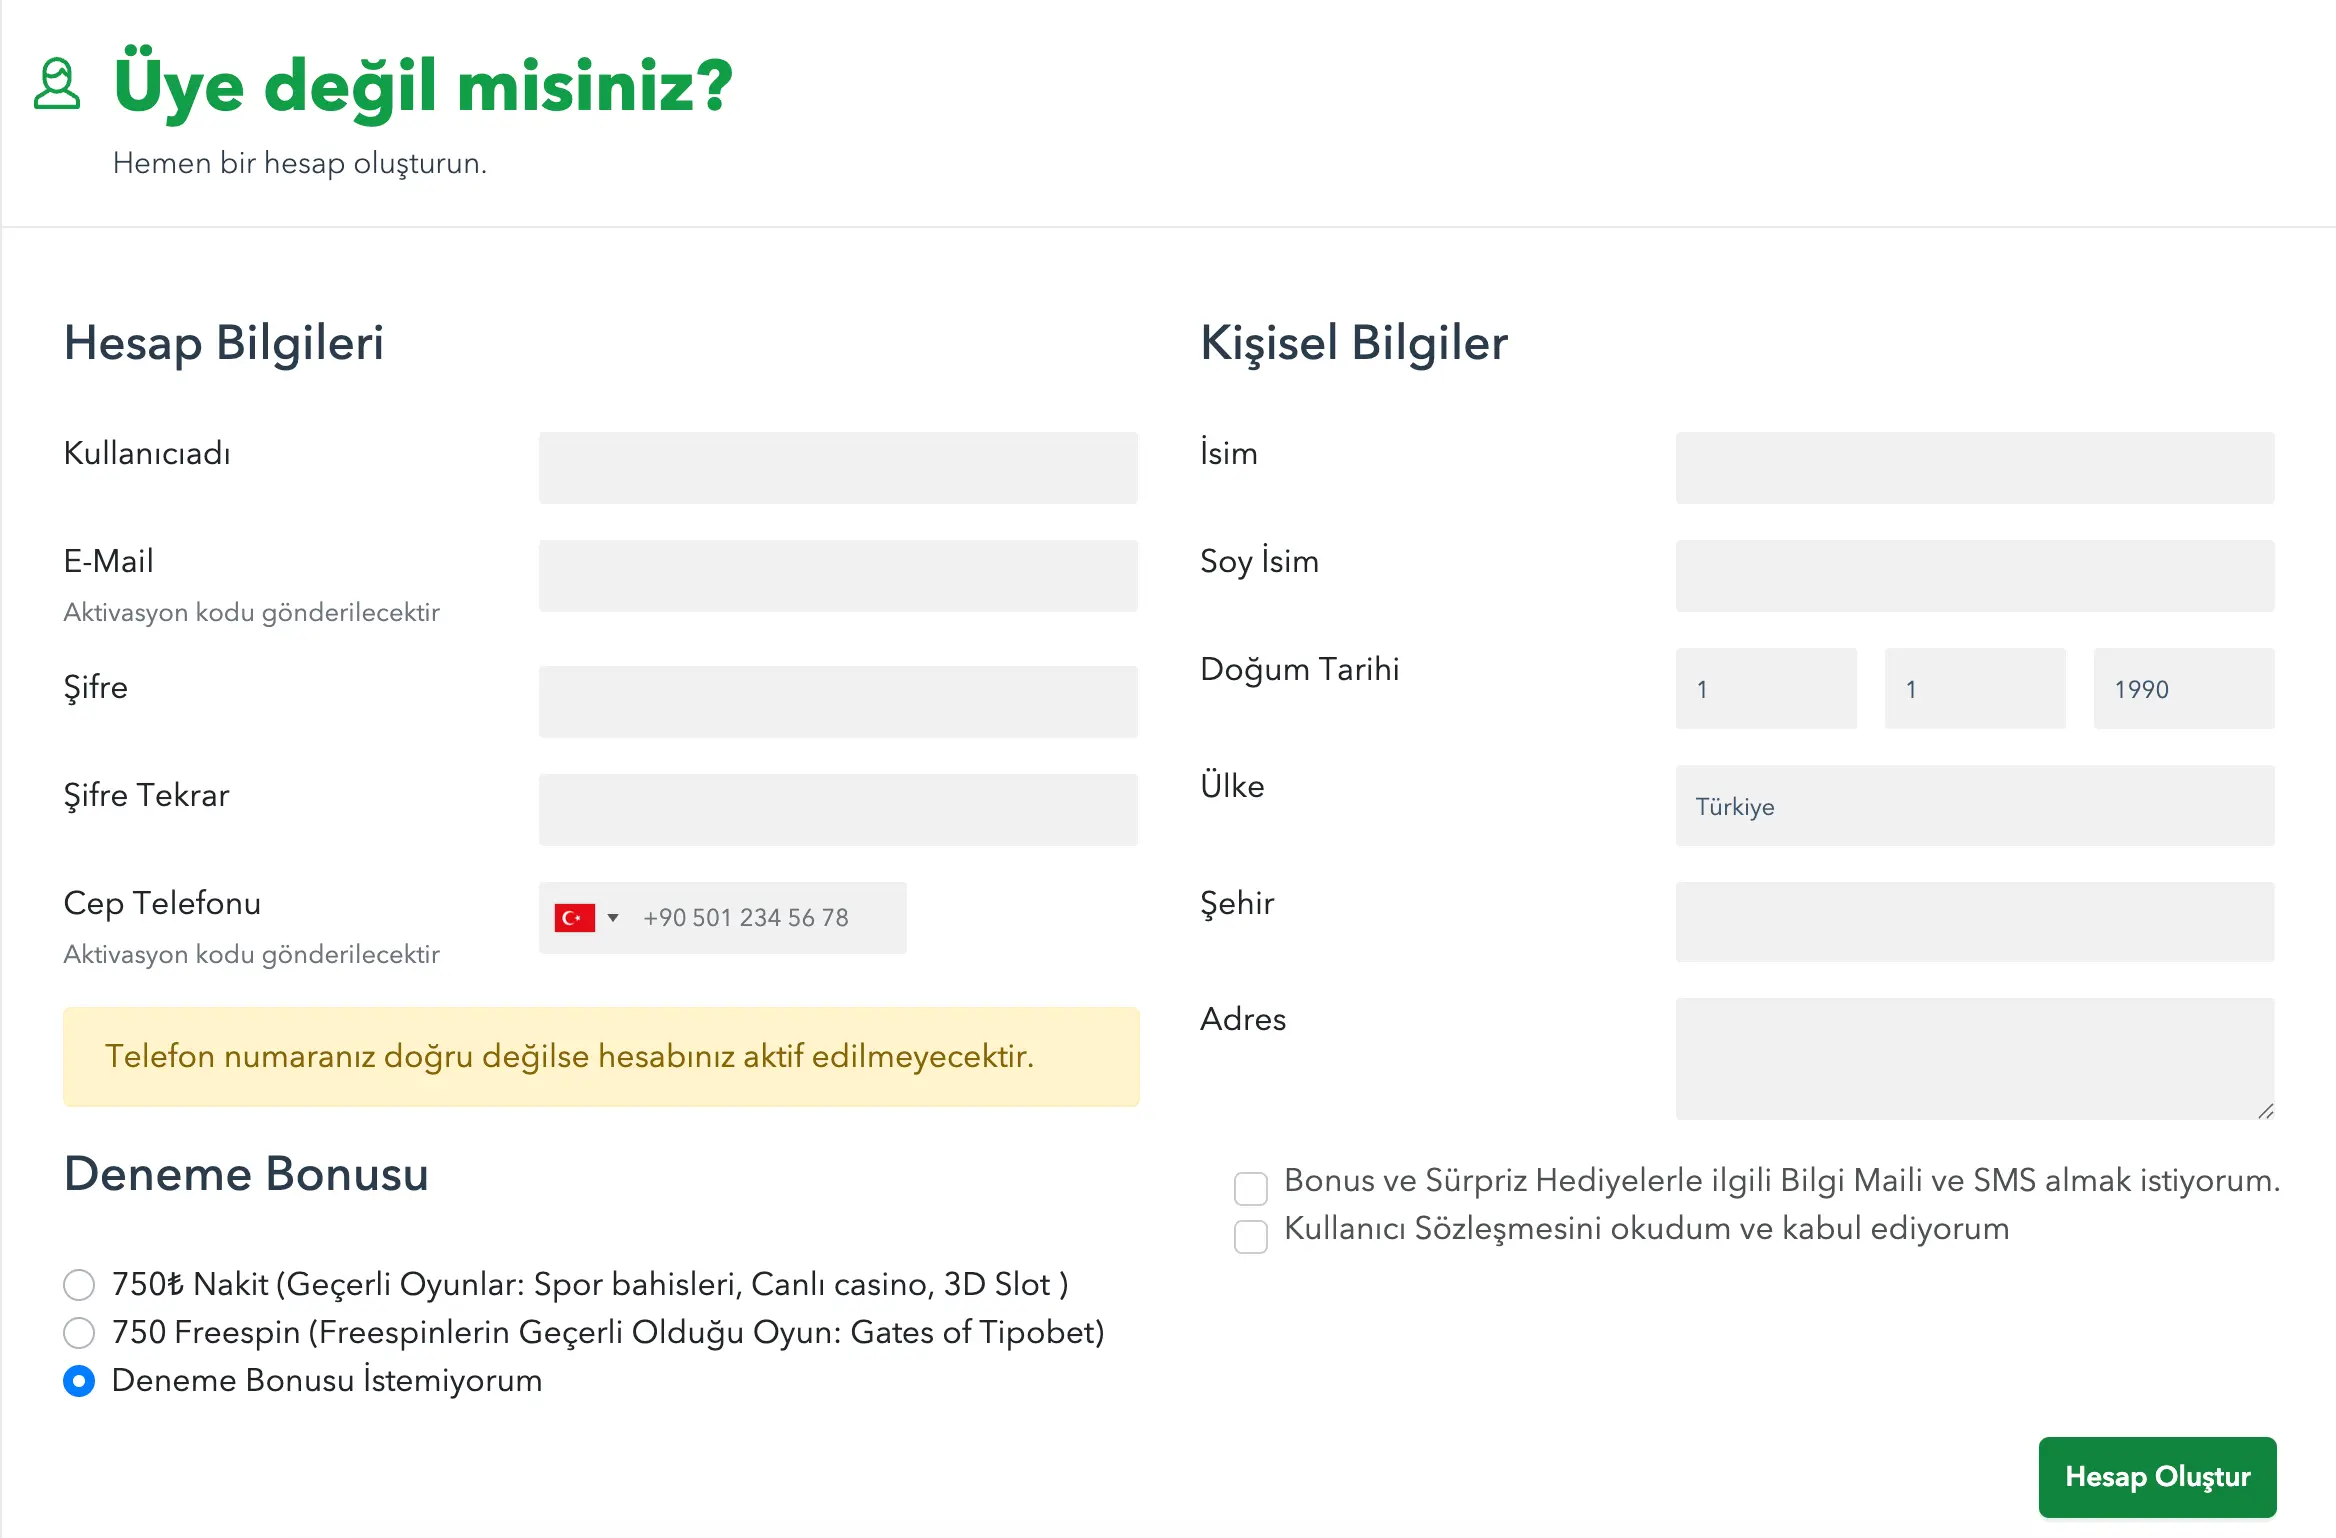Click the Adres text area

pyautogui.click(x=1974, y=1058)
